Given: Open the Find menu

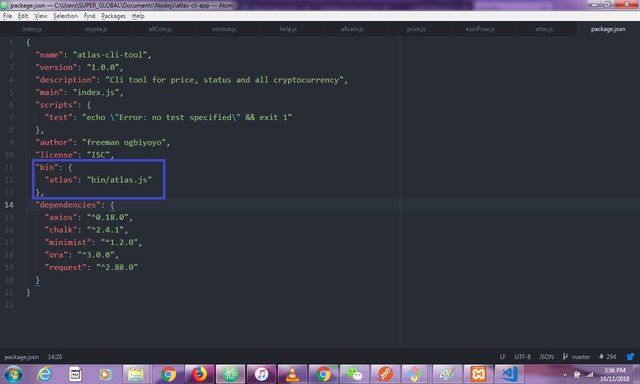Looking at the screenshot, I should [89, 16].
